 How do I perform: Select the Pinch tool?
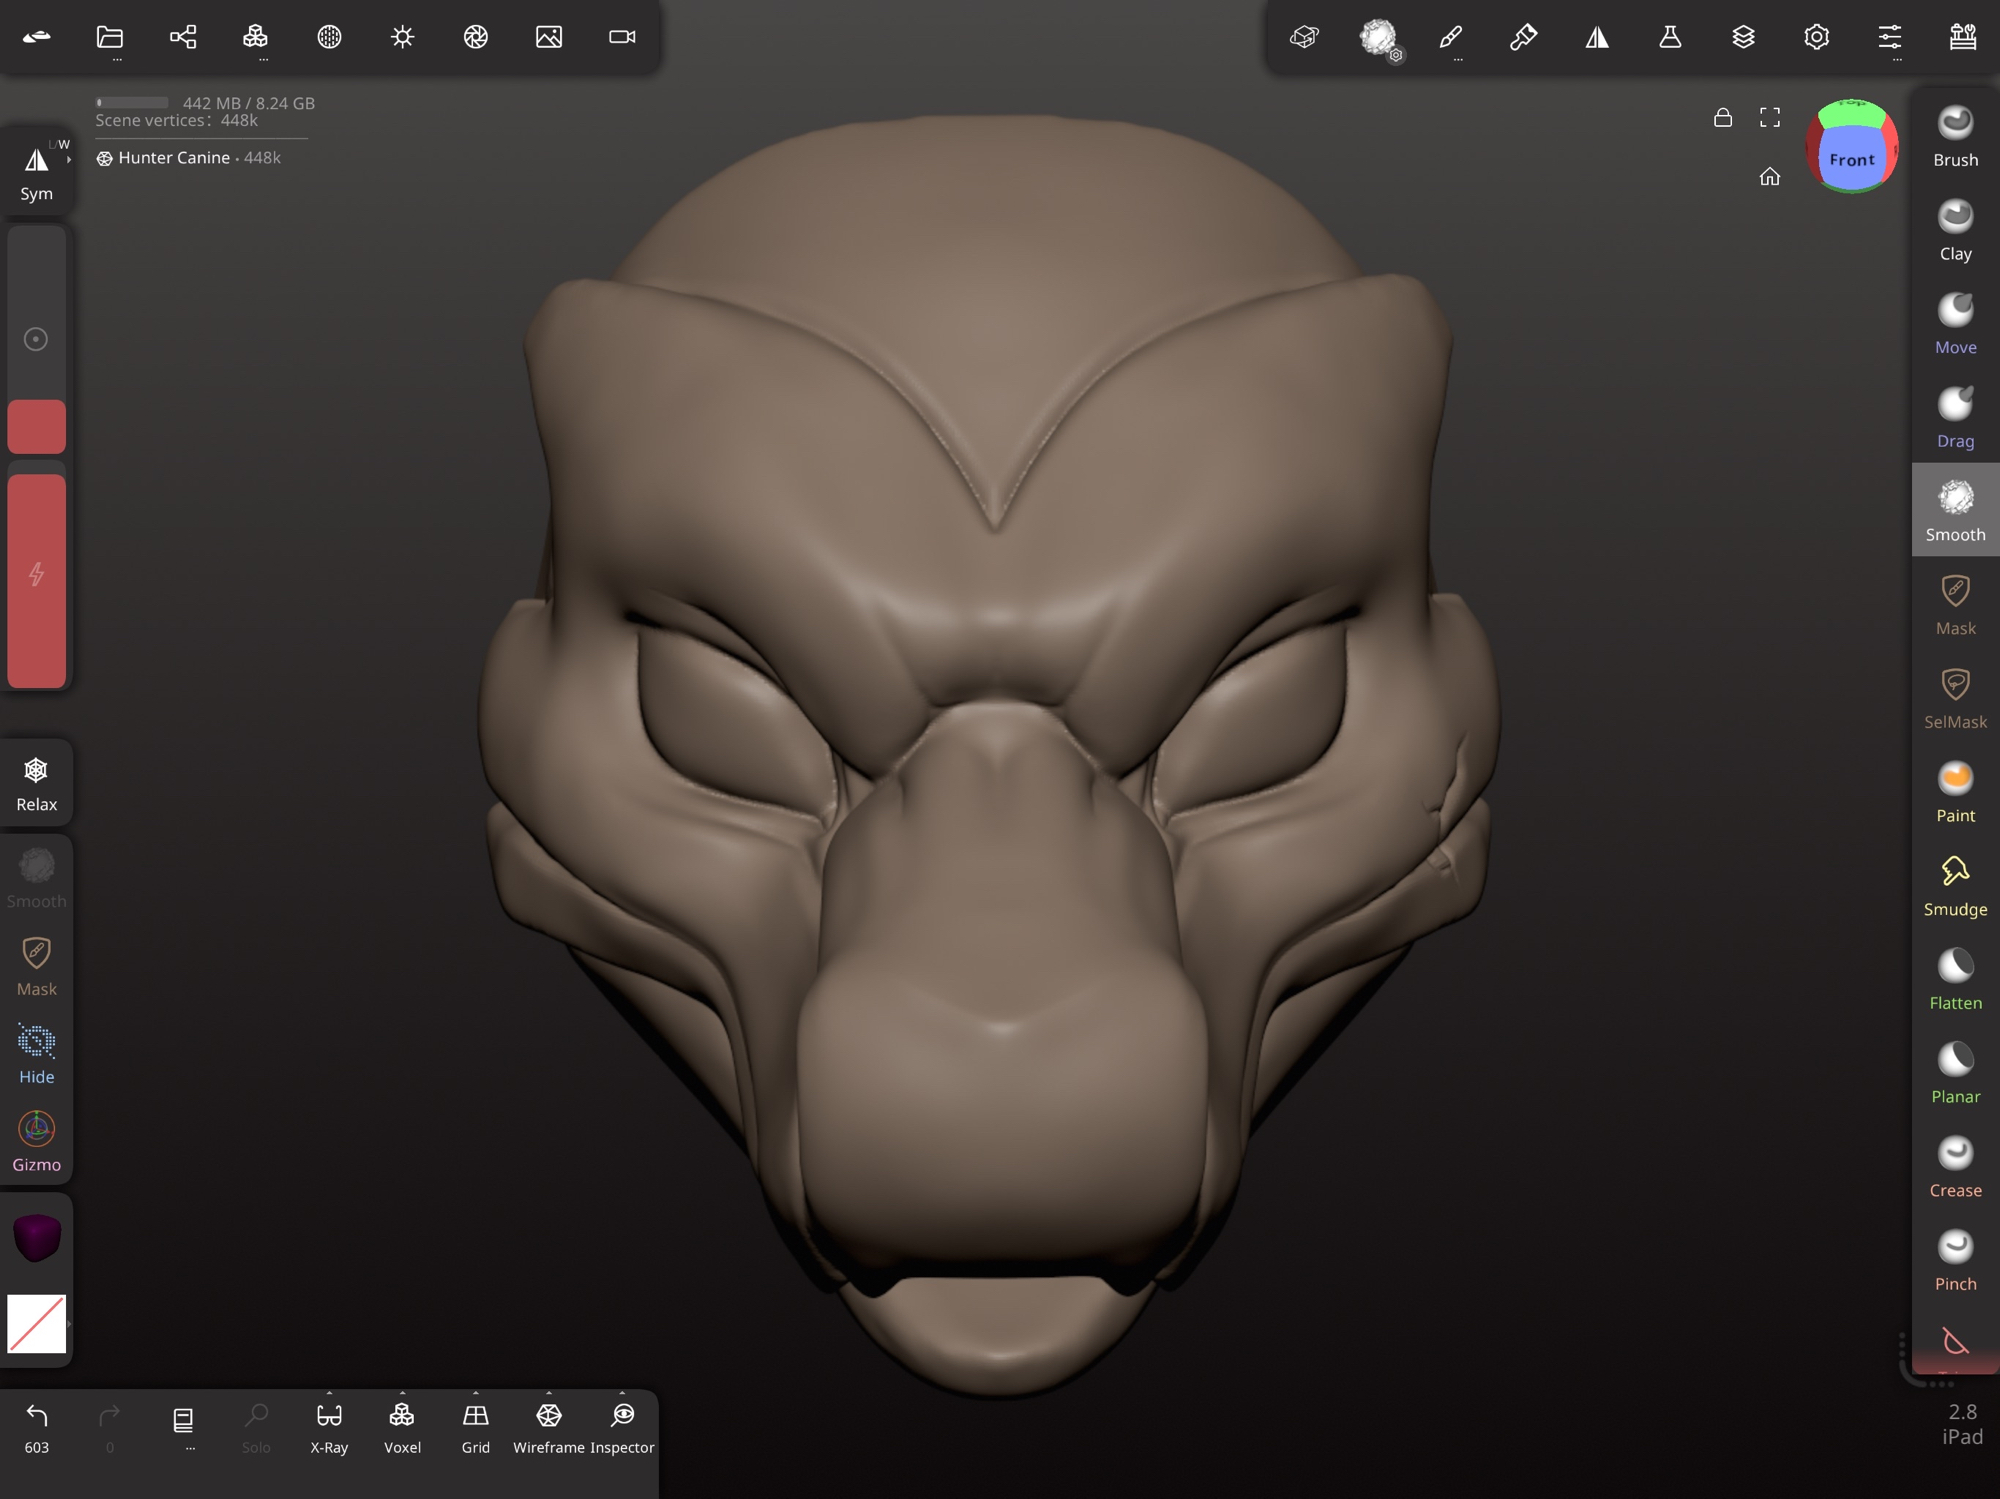[1954, 1260]
